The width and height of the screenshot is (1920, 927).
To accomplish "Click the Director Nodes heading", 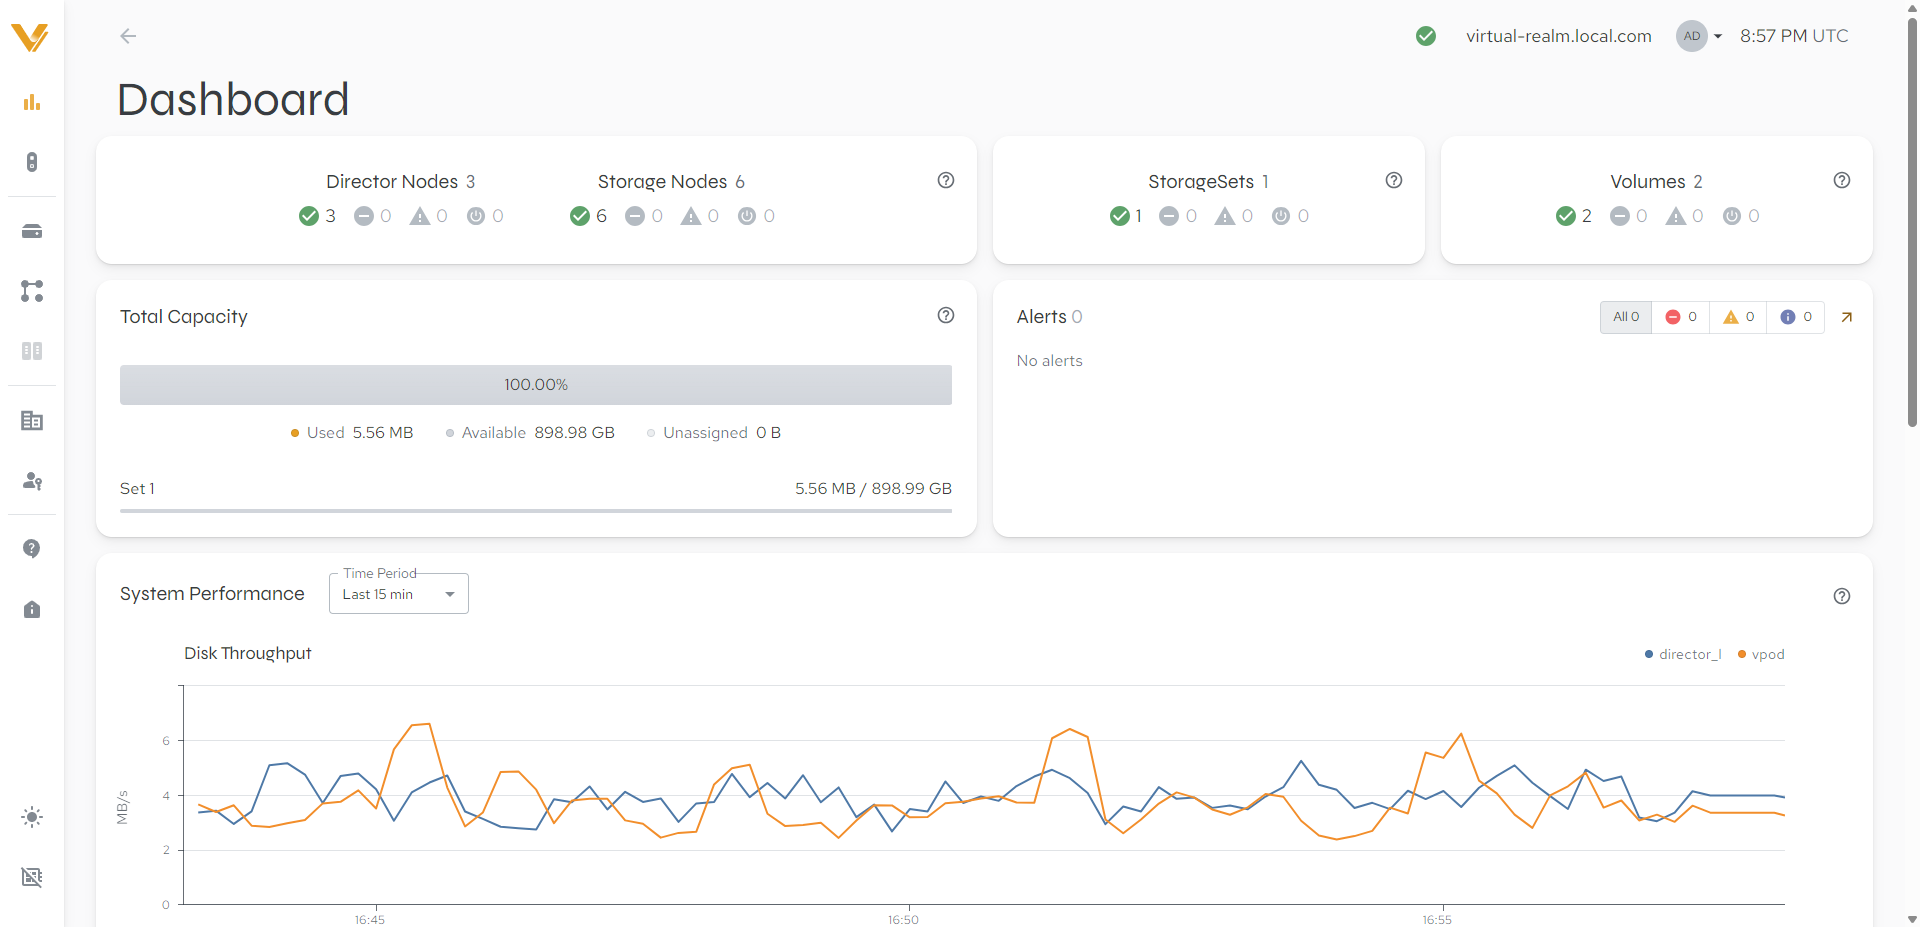I will pyautogui.click(x=392, y=181).
